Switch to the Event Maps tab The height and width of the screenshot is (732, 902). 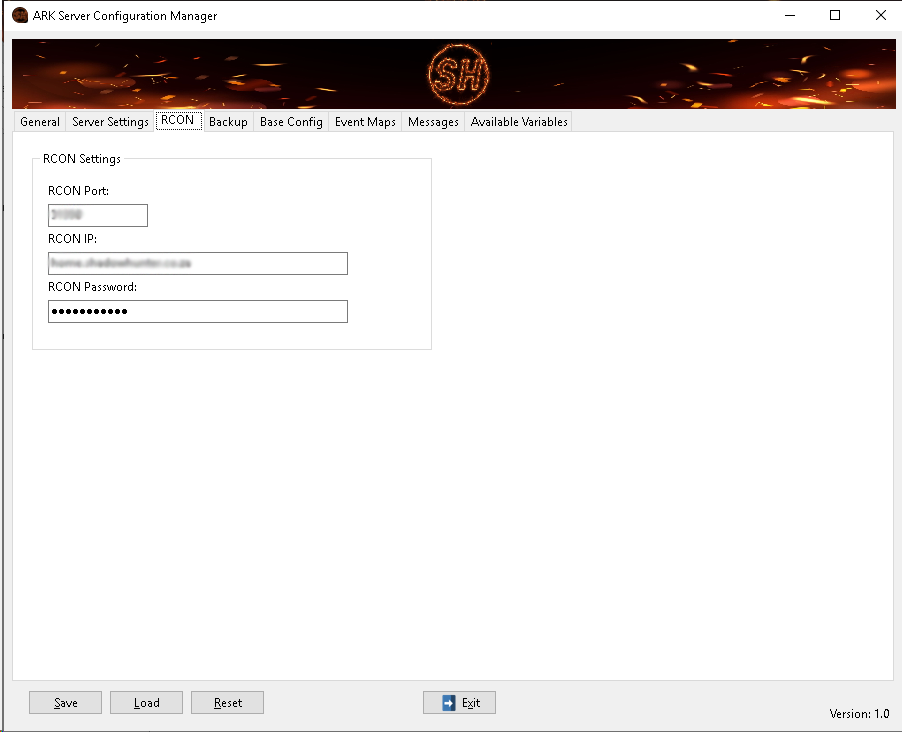[365, 122]
